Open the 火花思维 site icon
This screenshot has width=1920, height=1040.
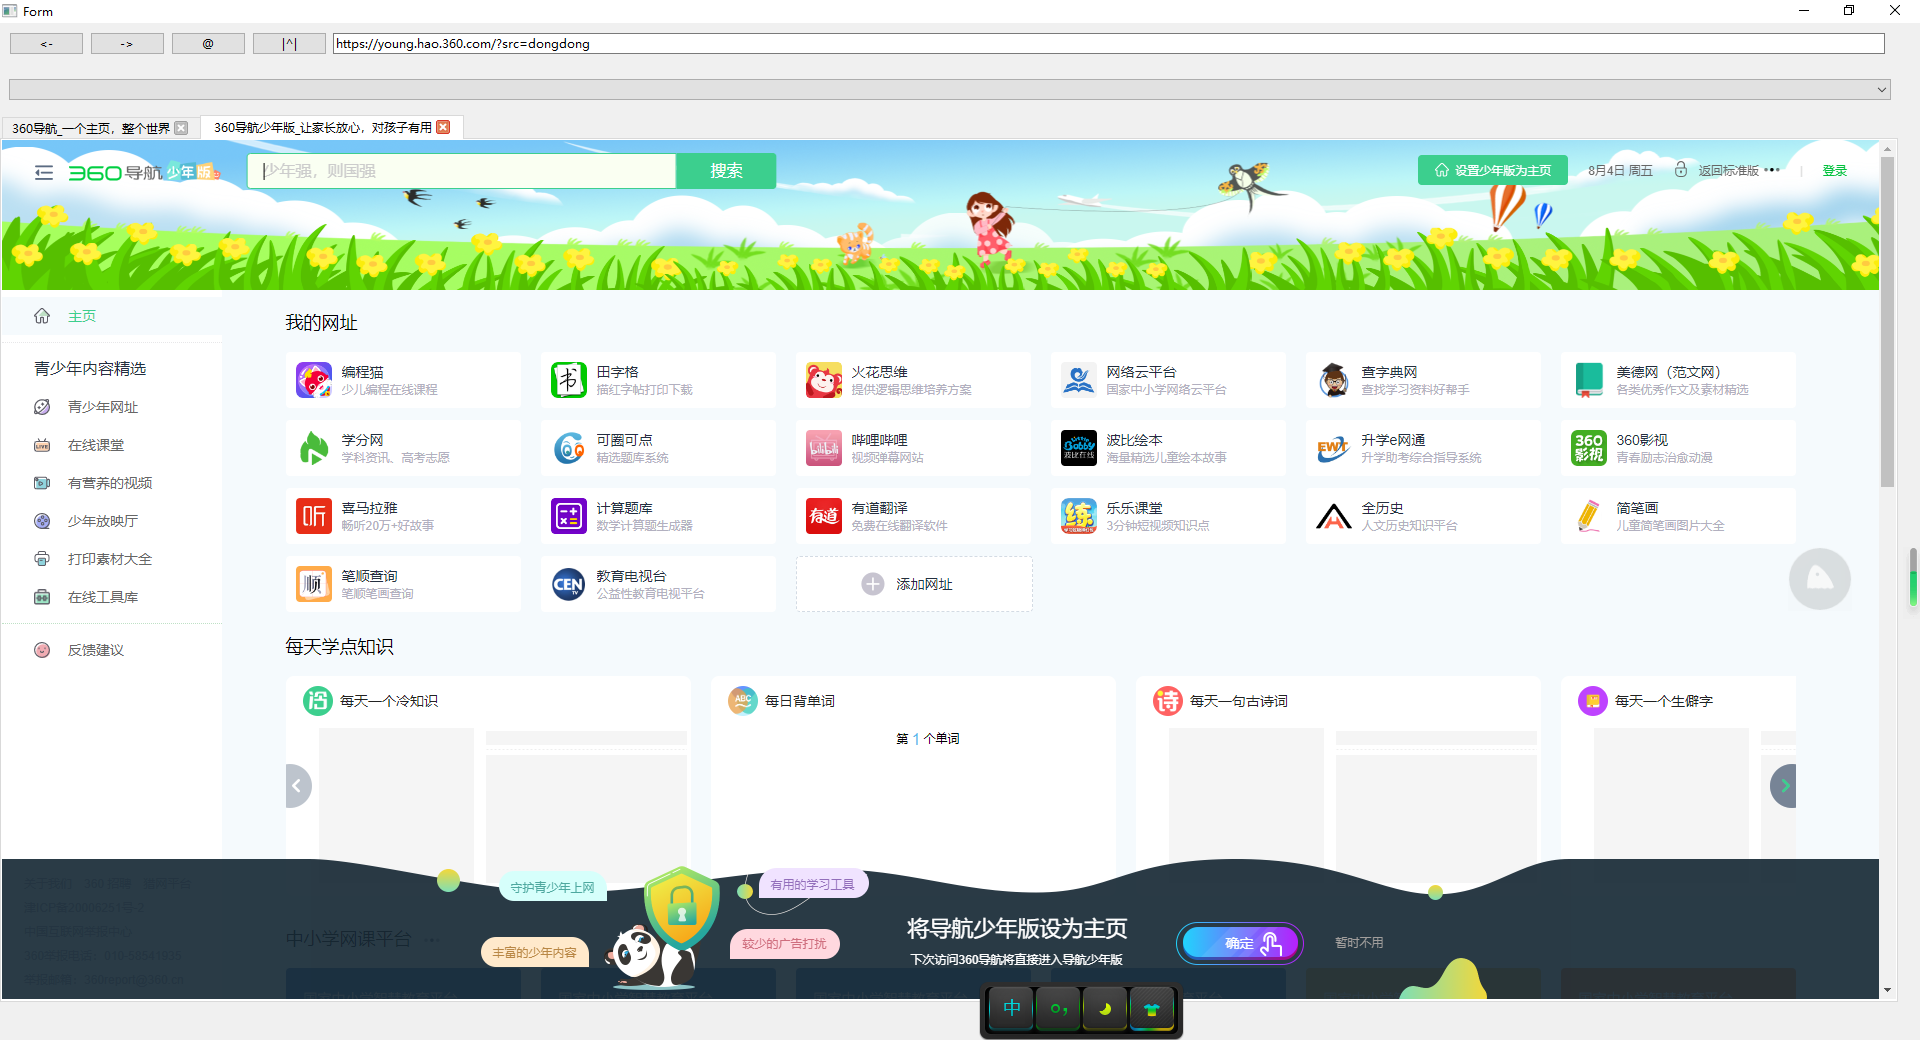824,380
